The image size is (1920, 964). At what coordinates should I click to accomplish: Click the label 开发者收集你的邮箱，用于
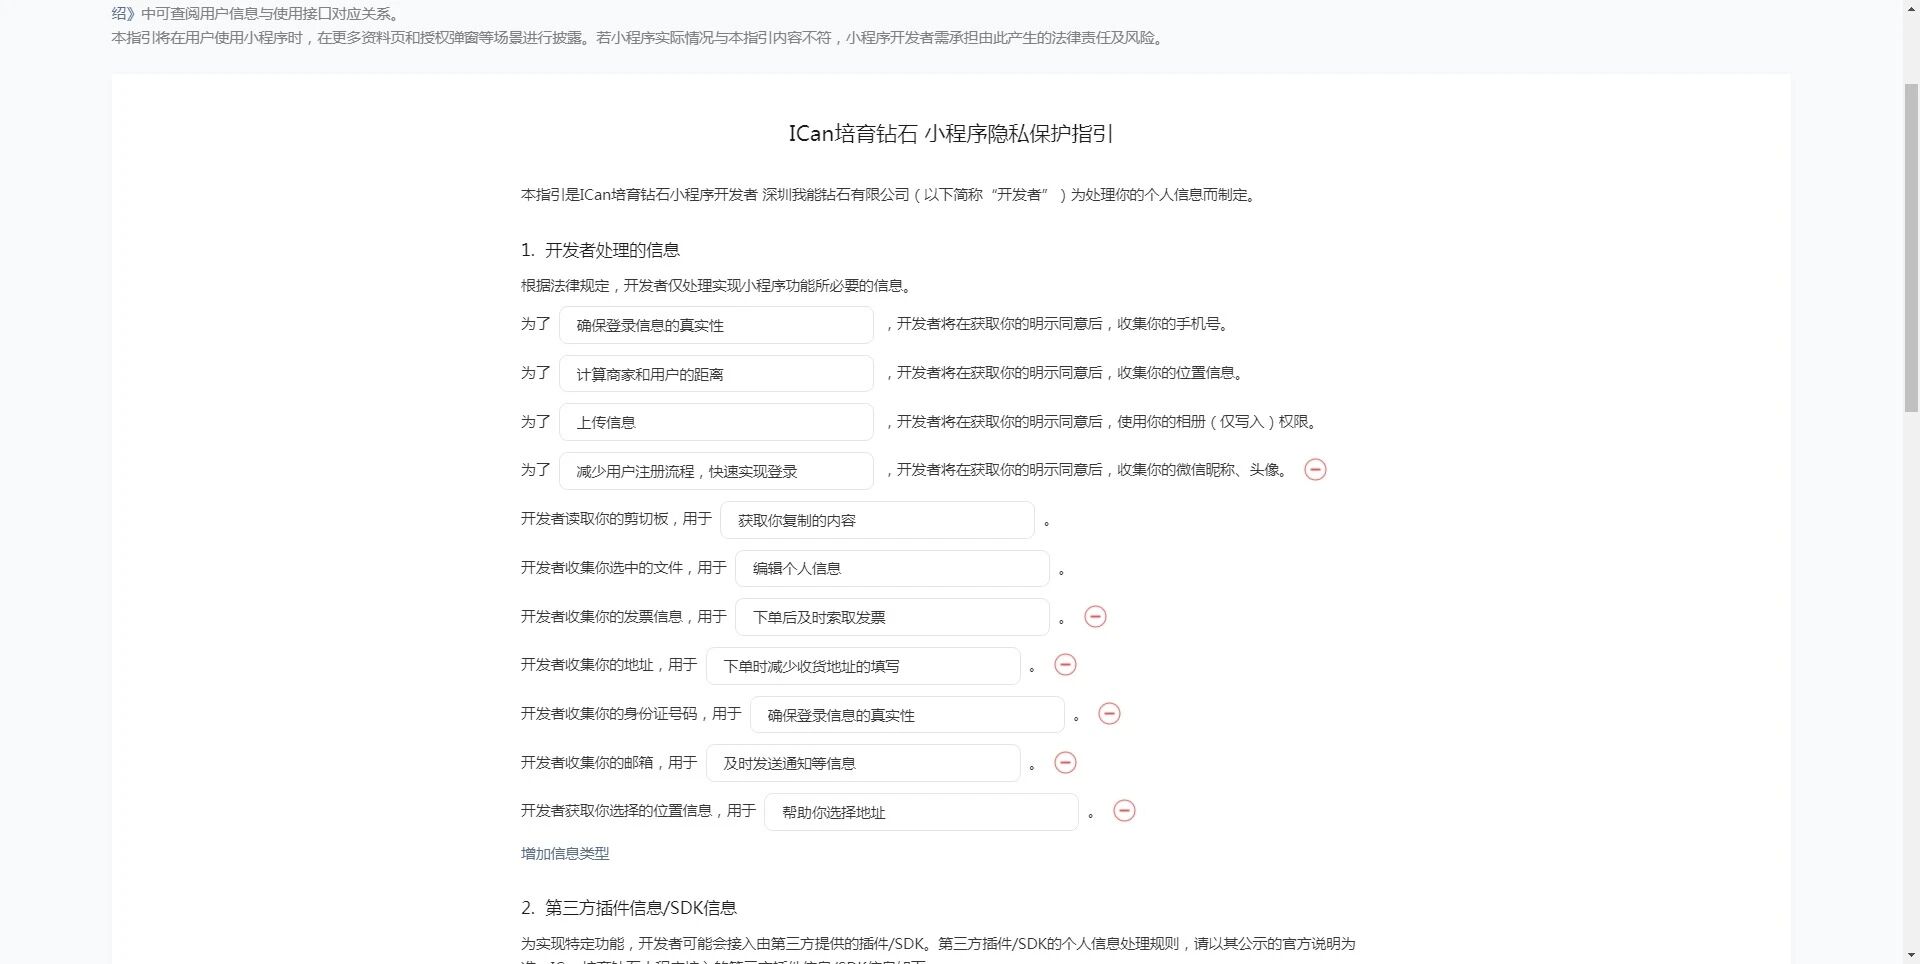609,763
